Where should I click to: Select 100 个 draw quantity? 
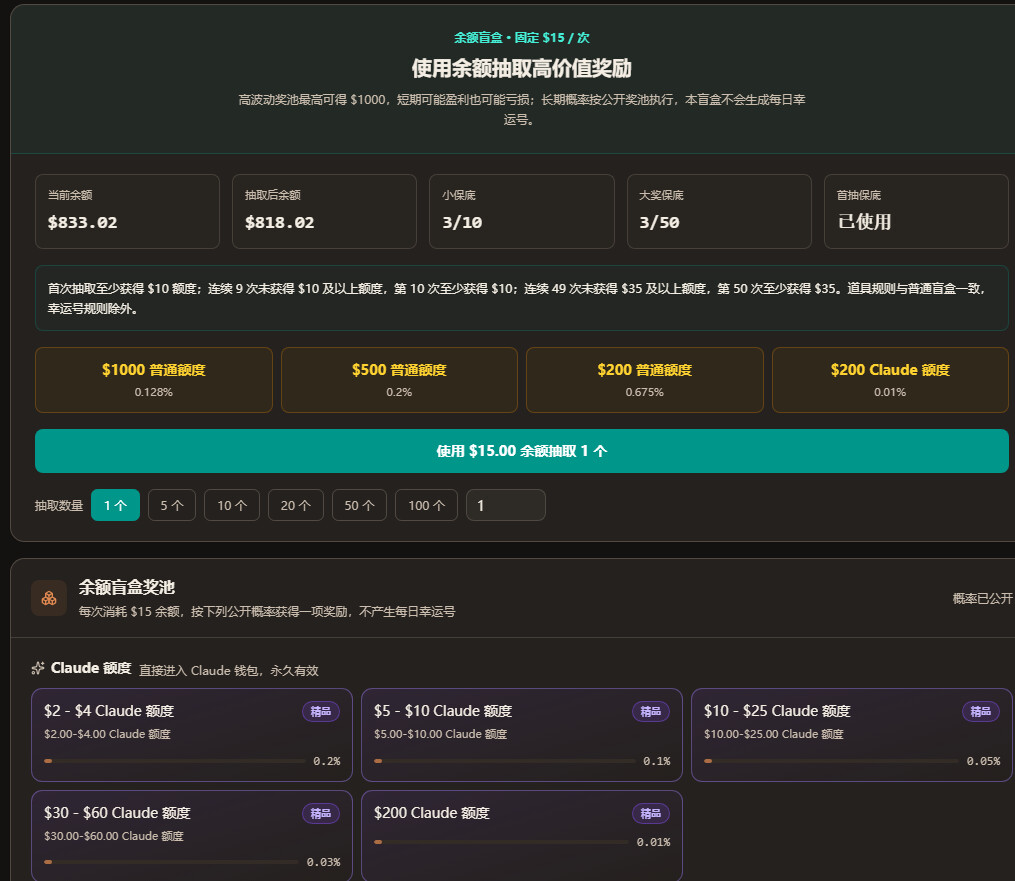(x=427, y=506)
